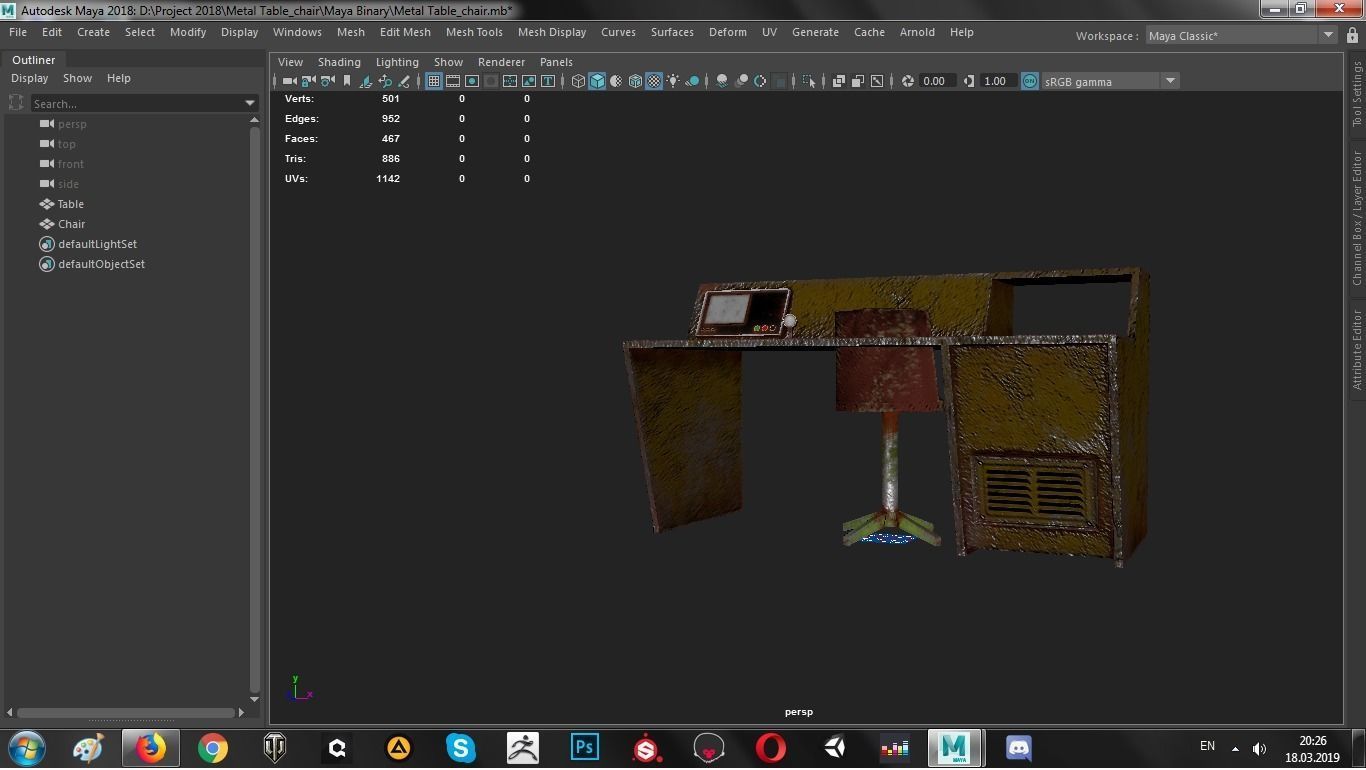Click the Bookmarks icon in panel toolbar
Viewport: 1366px width, 770px height.
coord(346,81)
